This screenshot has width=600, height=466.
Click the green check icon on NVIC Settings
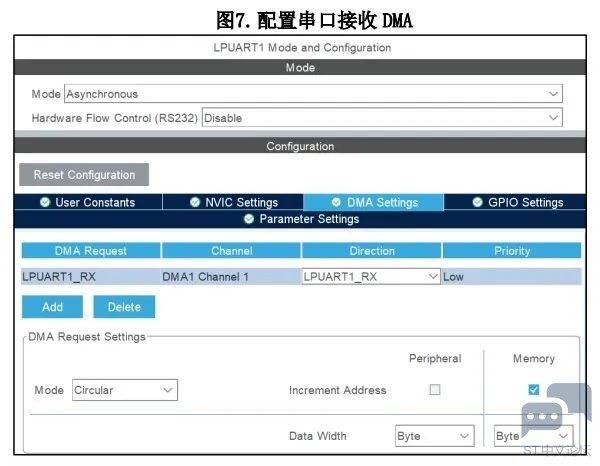(195, 202)
